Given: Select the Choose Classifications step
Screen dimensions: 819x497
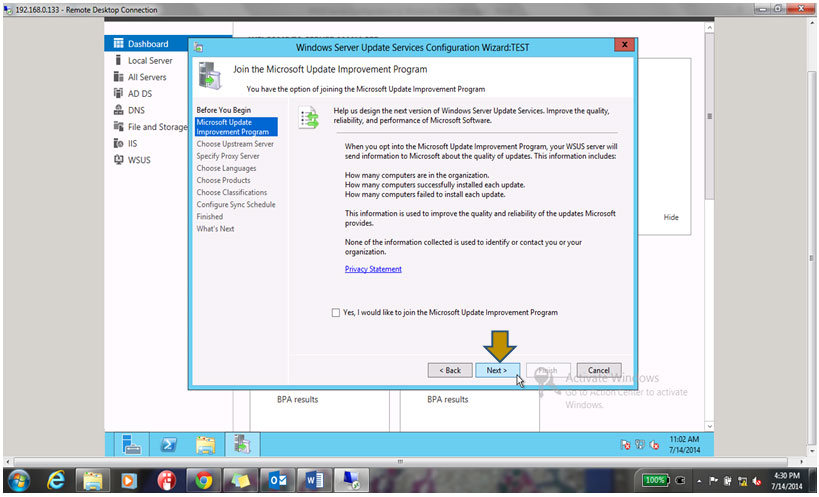Looking at the screenshot, I should pyautogui.click(x=231, y=193).
